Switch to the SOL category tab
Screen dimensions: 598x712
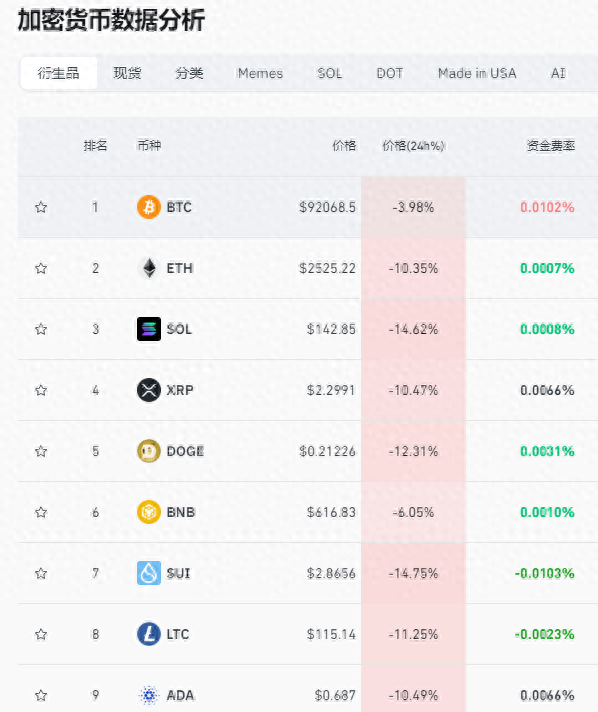pos(330,73)
